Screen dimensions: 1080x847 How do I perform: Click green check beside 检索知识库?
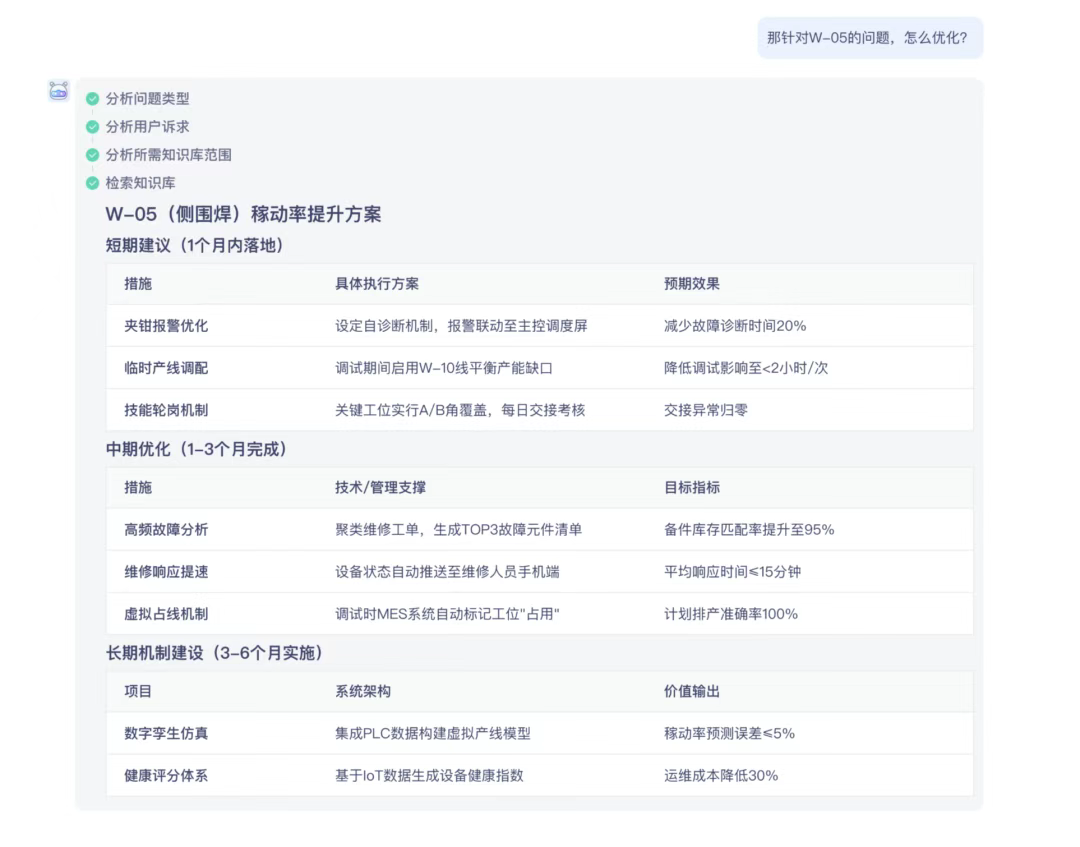coord(92,183)
